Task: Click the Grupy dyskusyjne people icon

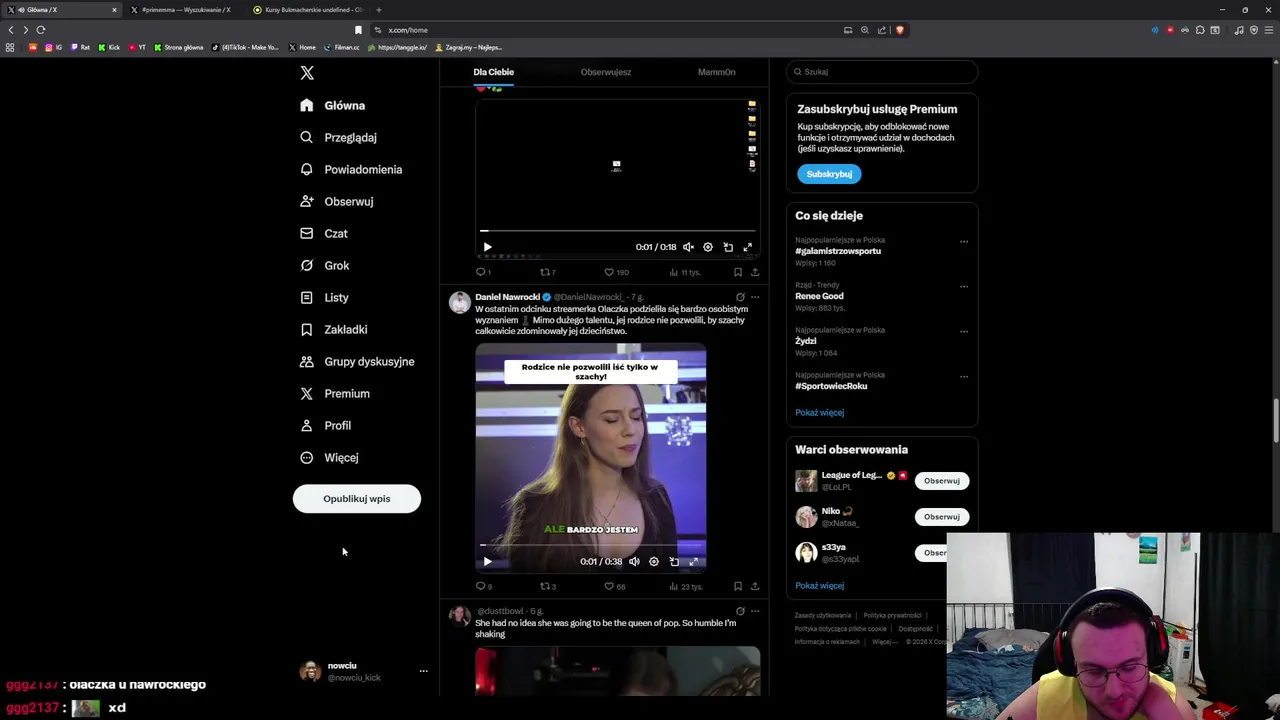Action: point(307,361)
